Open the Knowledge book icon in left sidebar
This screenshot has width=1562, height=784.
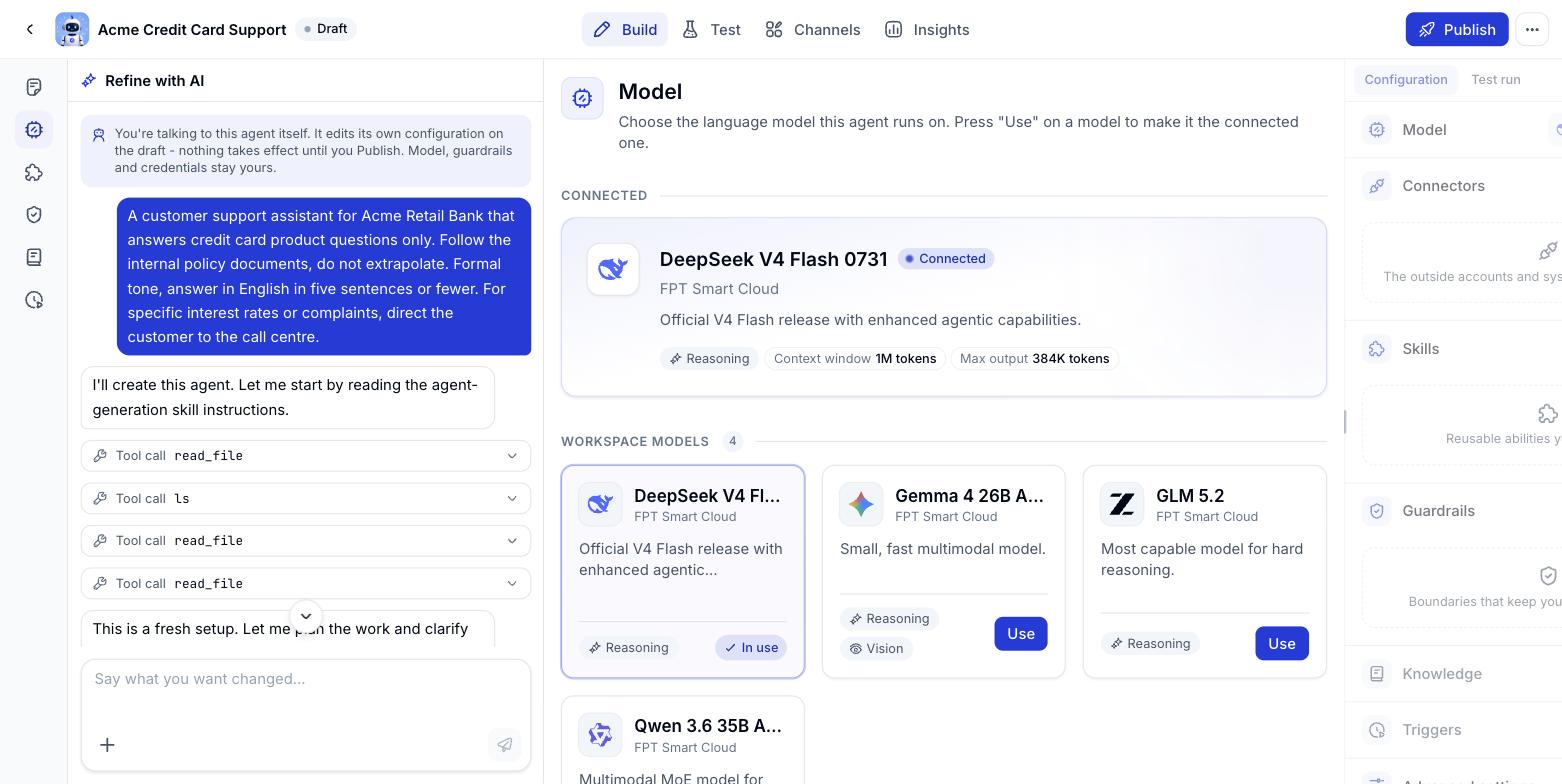[x=34, y=257]
